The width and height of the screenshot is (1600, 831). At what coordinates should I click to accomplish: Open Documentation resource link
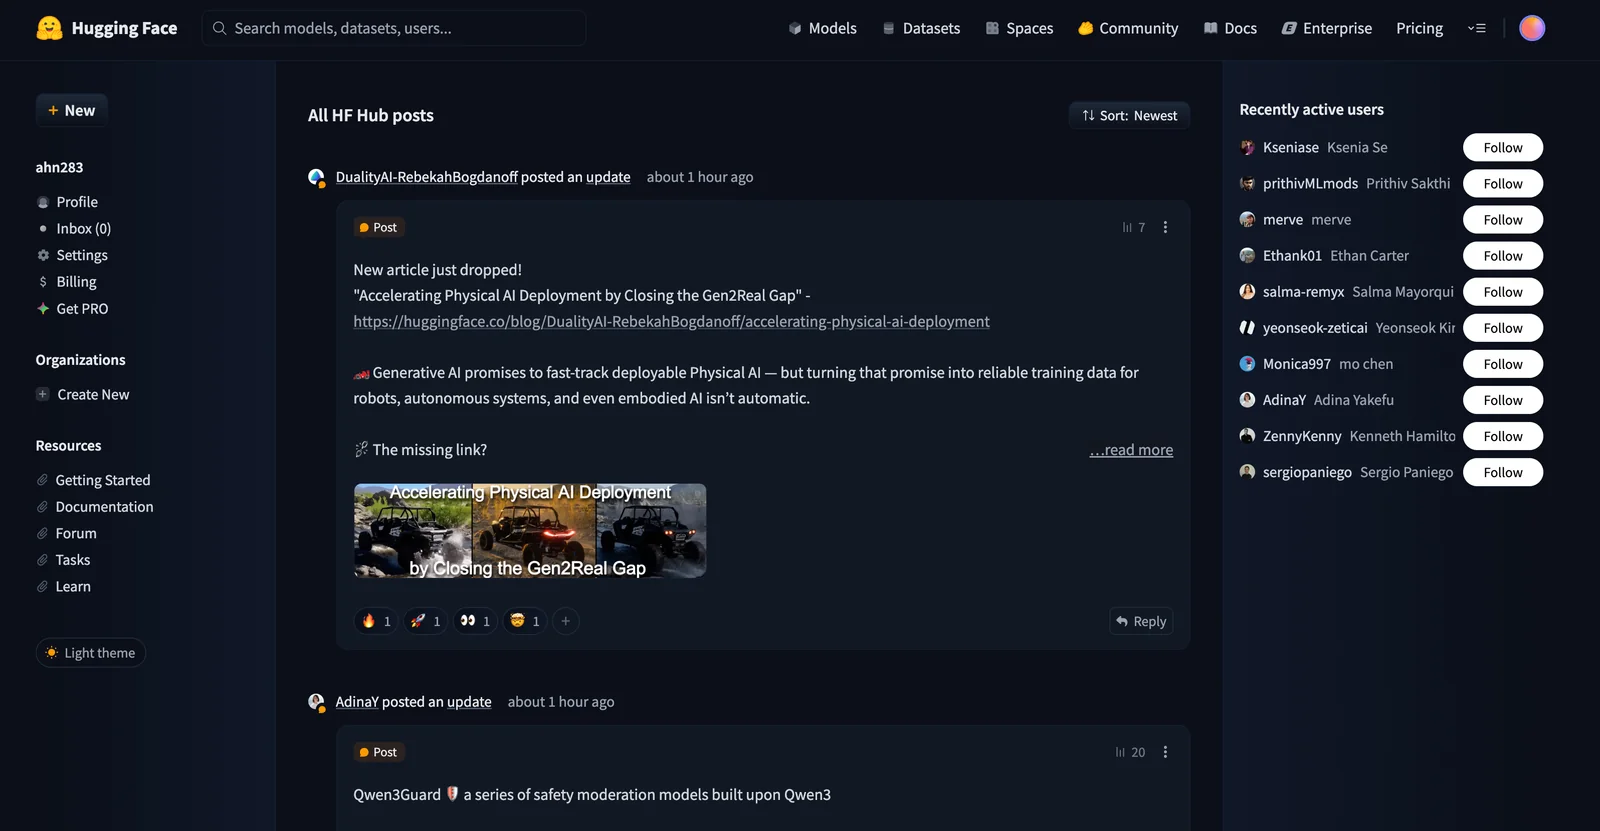coord(95,507)
